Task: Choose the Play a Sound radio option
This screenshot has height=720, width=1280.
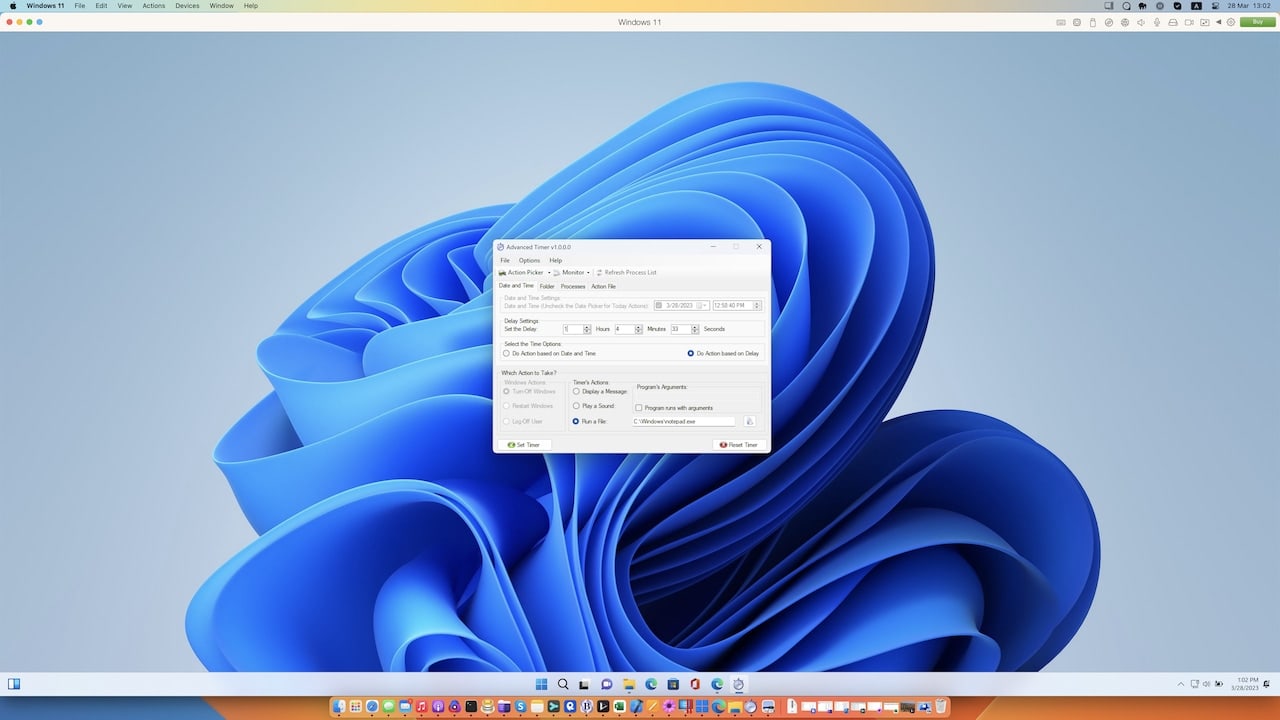Action: [594, 406]
